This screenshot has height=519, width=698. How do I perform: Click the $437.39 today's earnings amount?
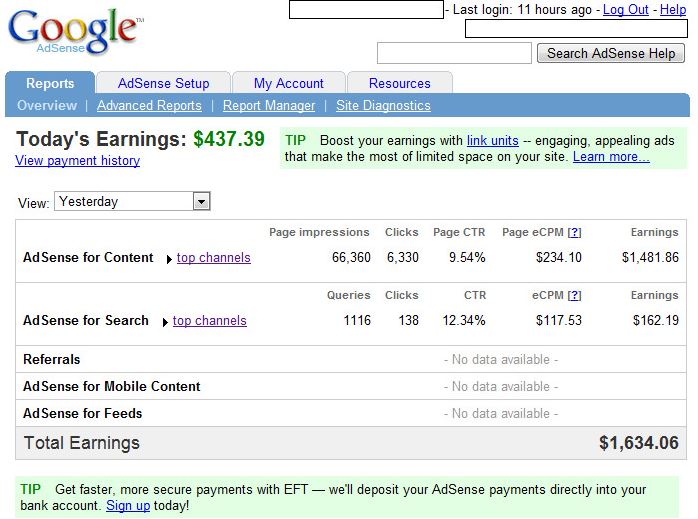click(x=229, y=139)
